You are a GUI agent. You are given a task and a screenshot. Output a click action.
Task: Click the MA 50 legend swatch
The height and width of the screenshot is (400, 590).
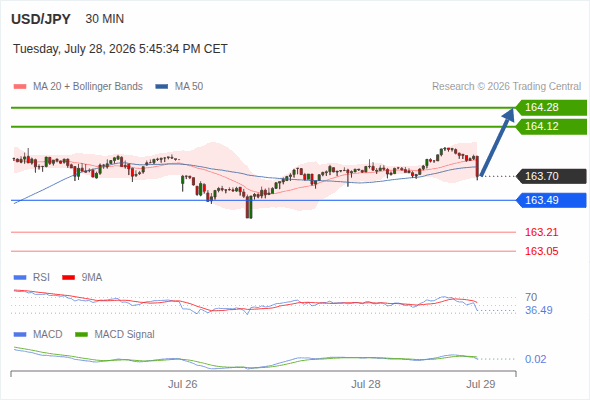click(162, 87)
